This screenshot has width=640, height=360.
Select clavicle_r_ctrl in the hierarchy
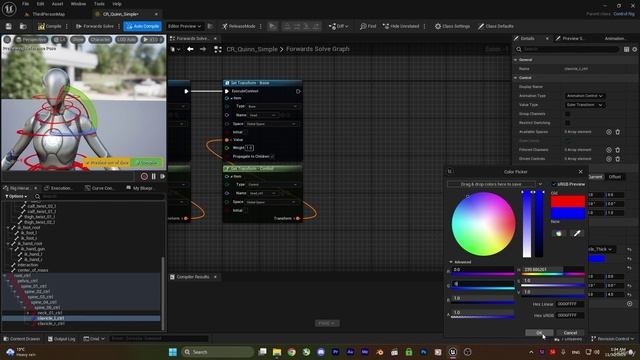tap(51, 323)
